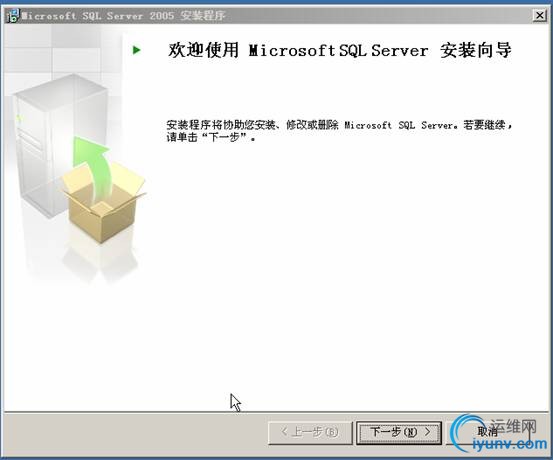Proceed with the 下一步(N) button
The width and height of the screenshot is (553, 460).
coord(399,432)
